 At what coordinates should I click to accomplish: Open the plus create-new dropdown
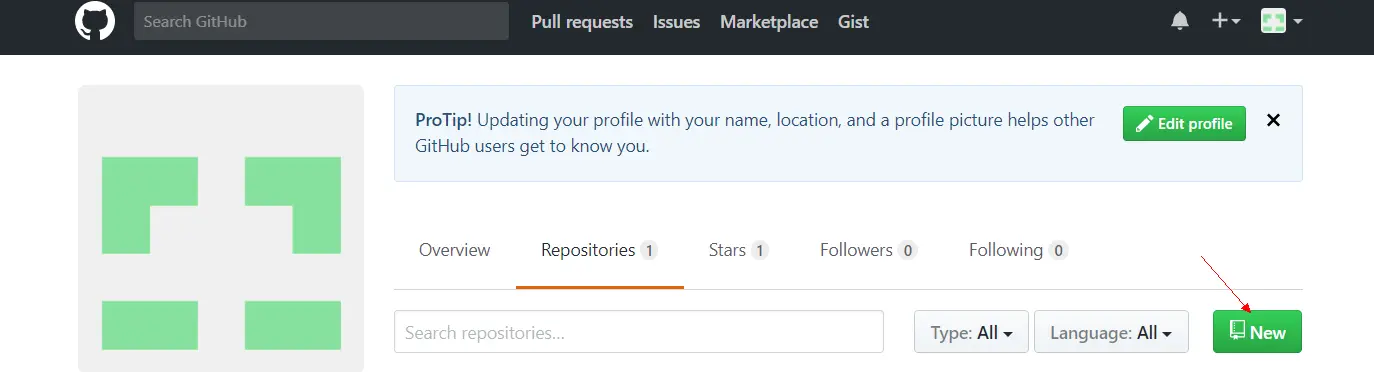(x=1226, y=21)
